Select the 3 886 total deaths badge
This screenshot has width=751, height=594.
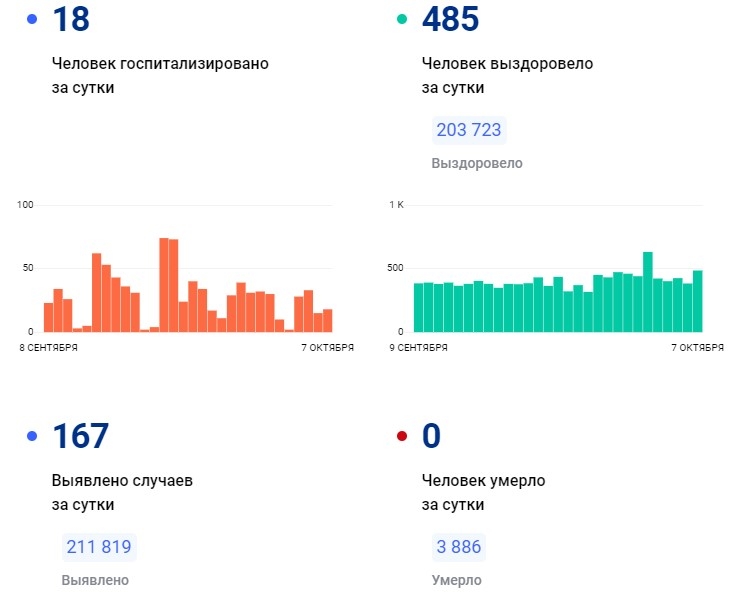click(x=456, y=547)
